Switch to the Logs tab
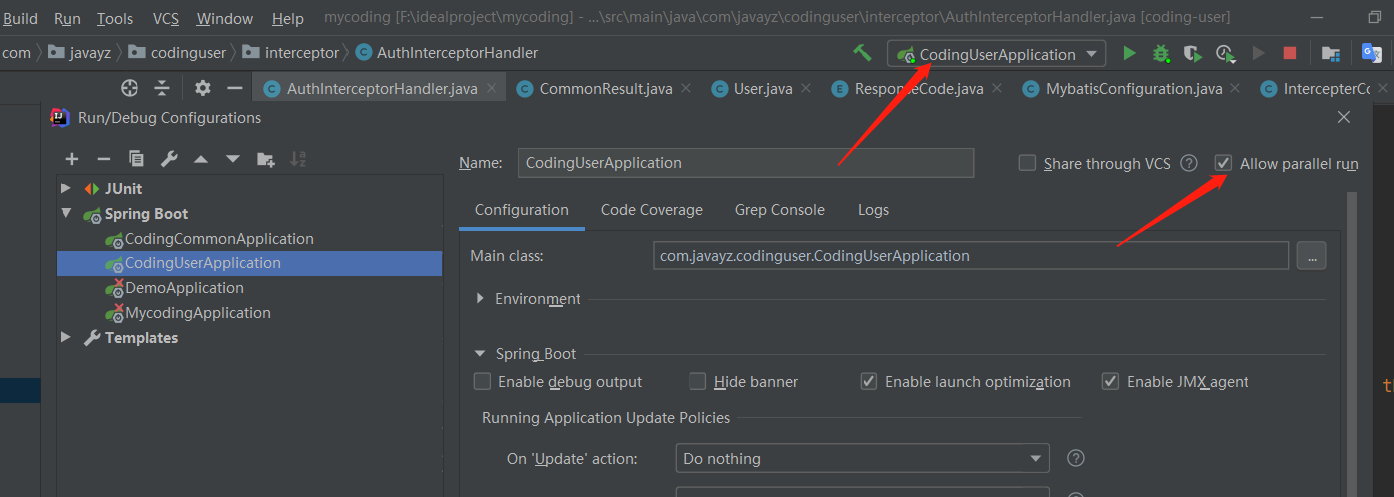 point(873,210)
